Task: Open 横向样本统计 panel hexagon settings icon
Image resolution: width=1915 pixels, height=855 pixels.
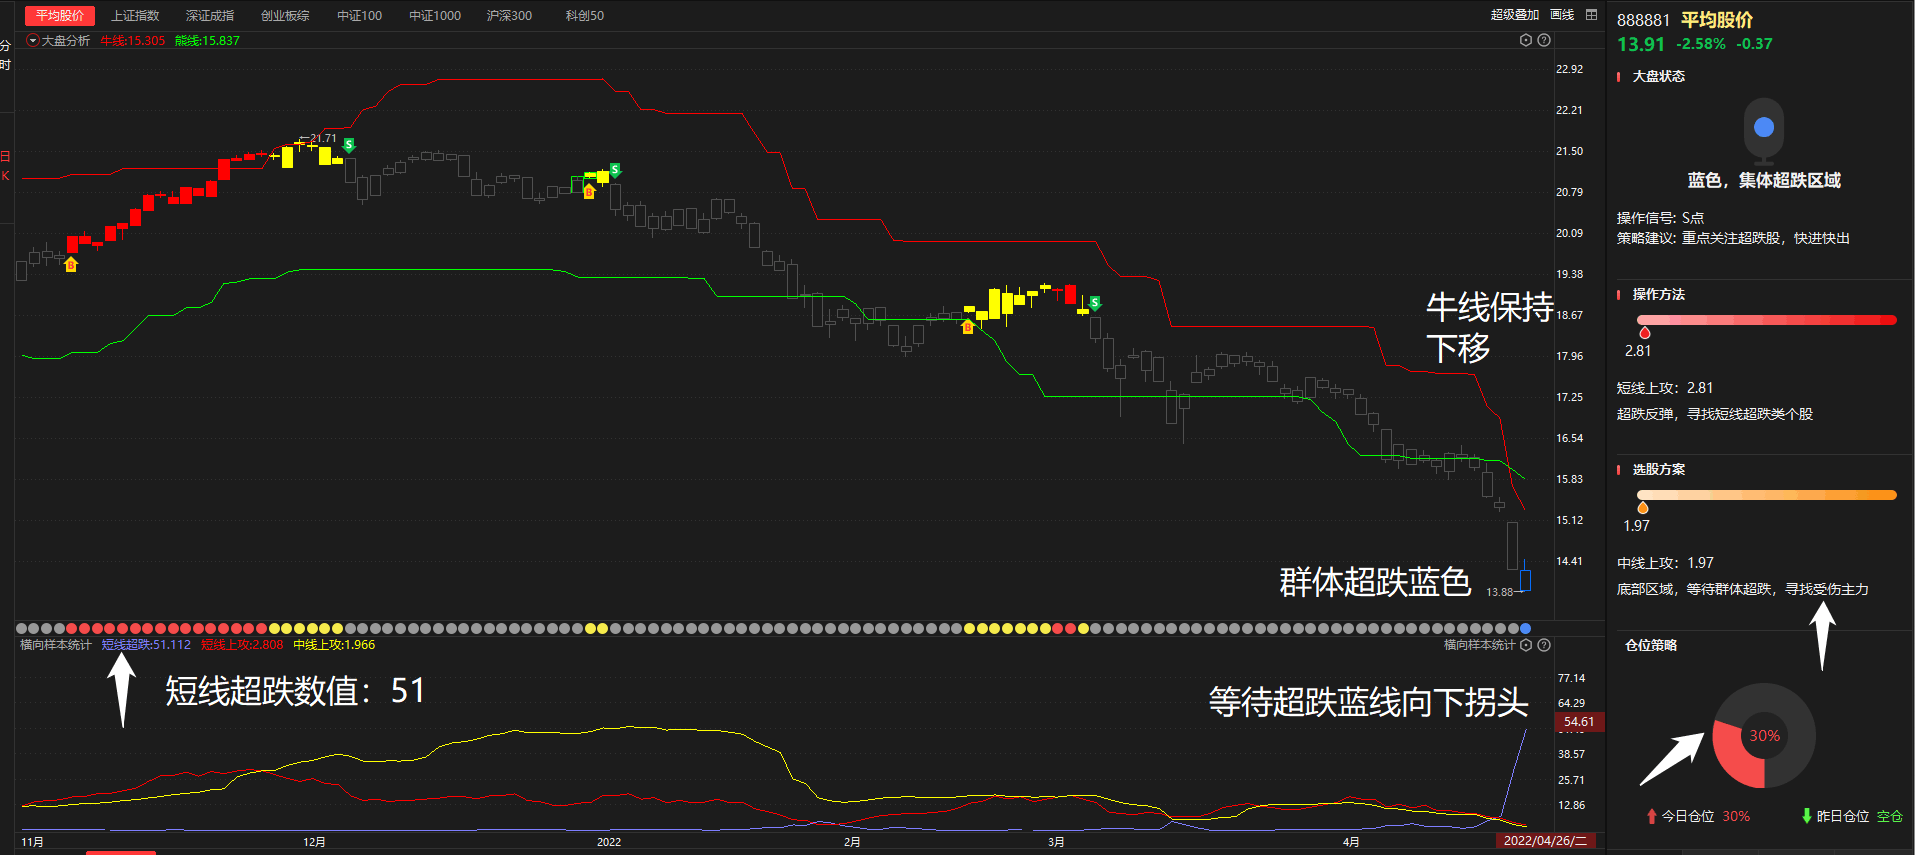Action: [1526, 645]
